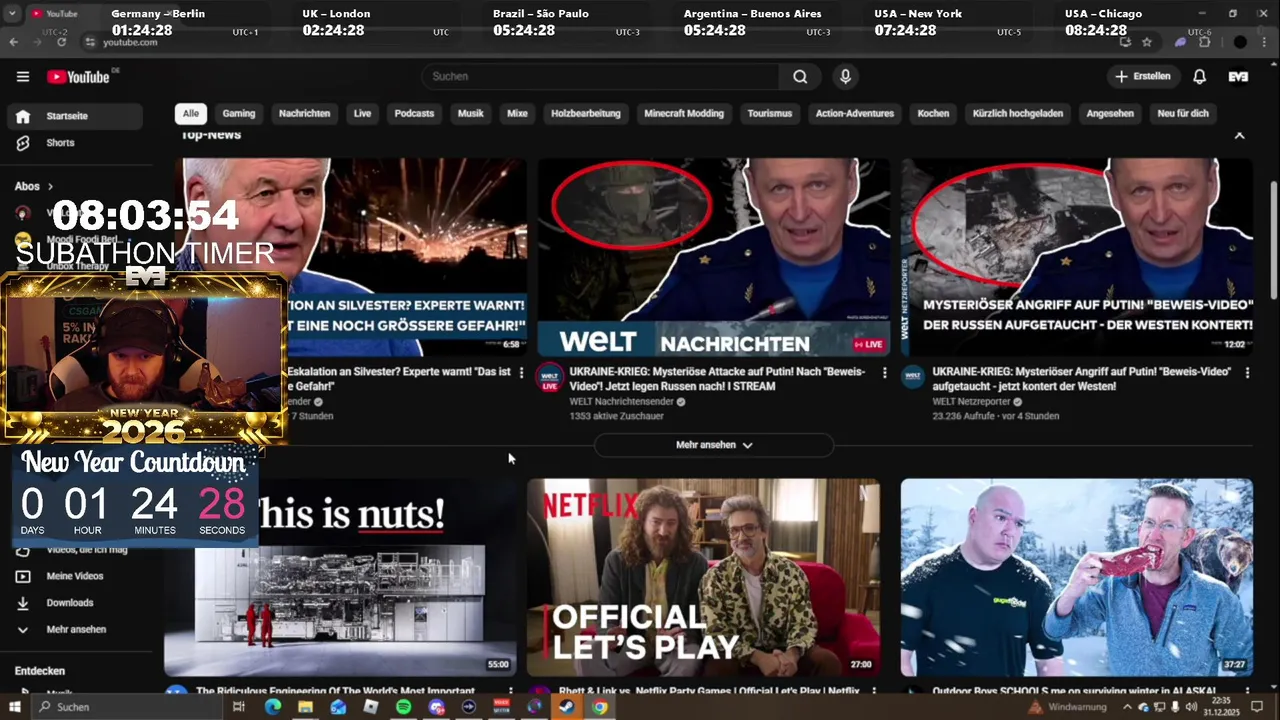Select the Nachrichten filter chip
Image resolution: width=1280 pixels, height=720 pixels.
click(304, 114)
